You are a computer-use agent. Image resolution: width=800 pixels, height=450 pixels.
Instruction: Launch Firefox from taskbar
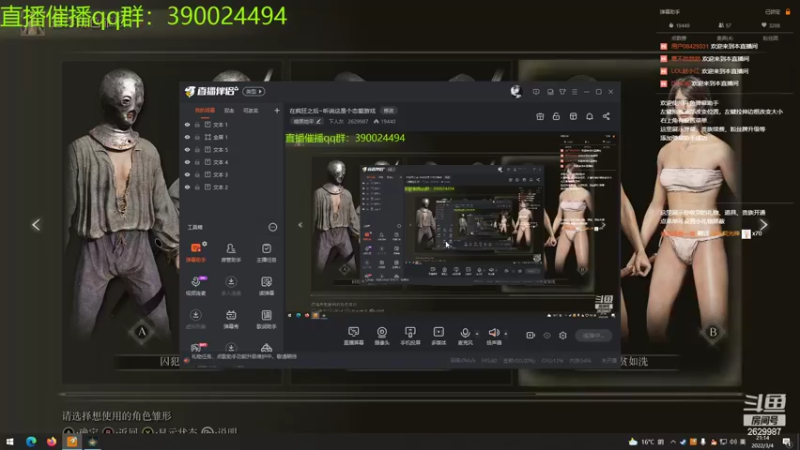click(x=52, y=442)
